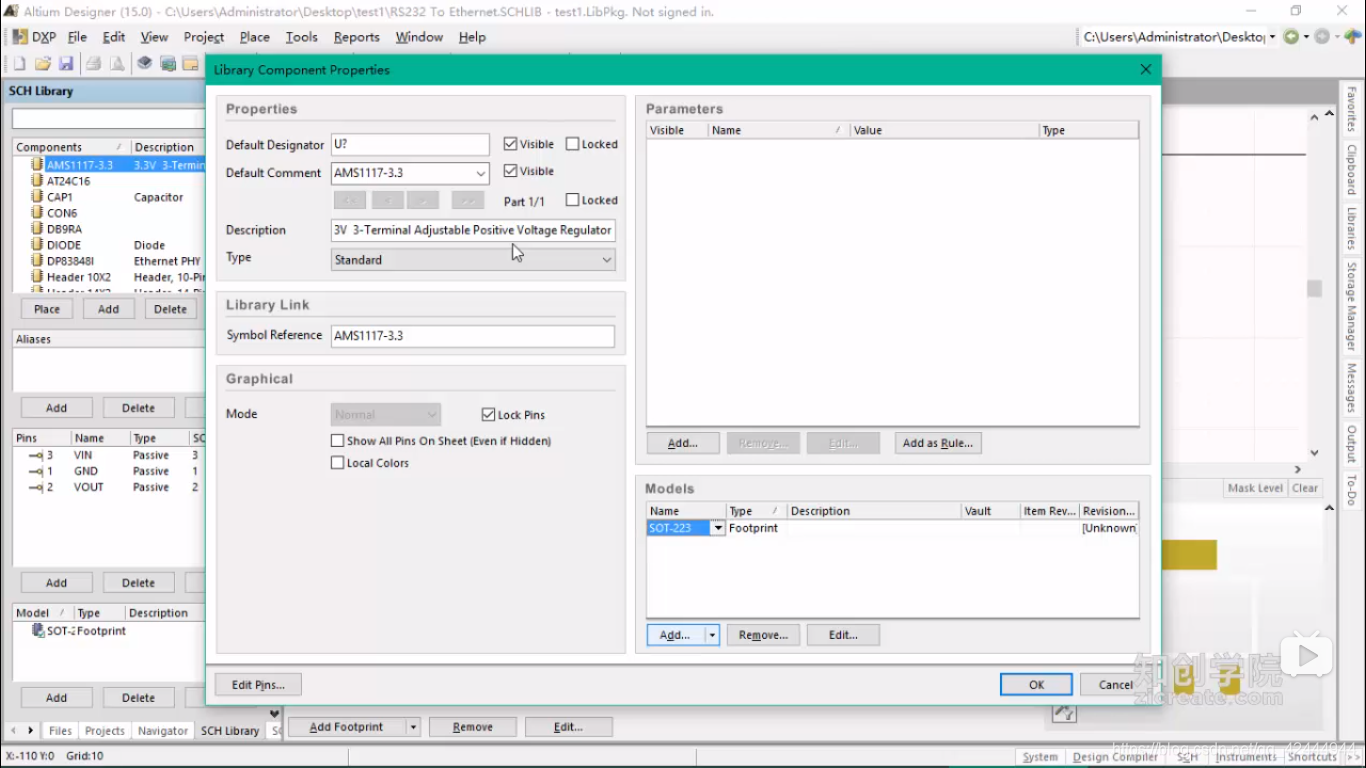Click Parameters Add... button

[x=683, y=443]
